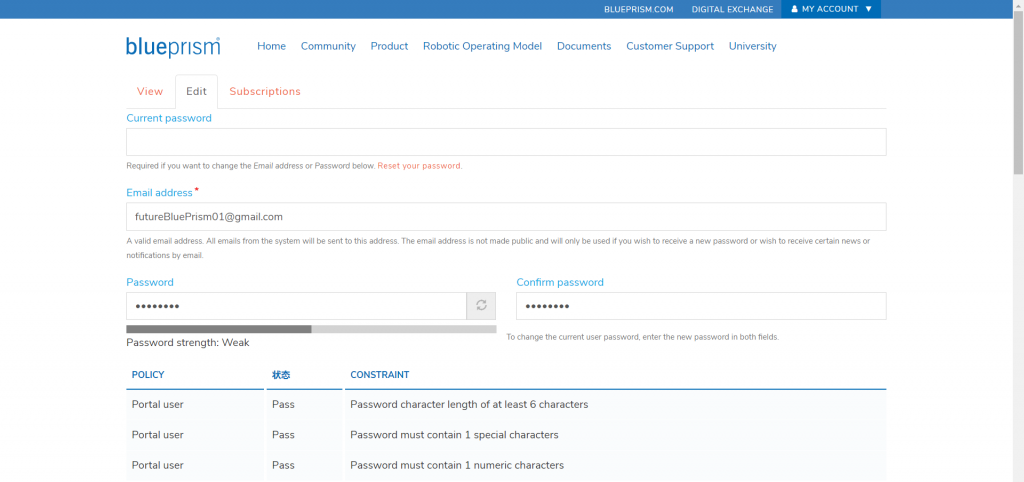Click 'Password character length of at least 6 characters'

469,404
